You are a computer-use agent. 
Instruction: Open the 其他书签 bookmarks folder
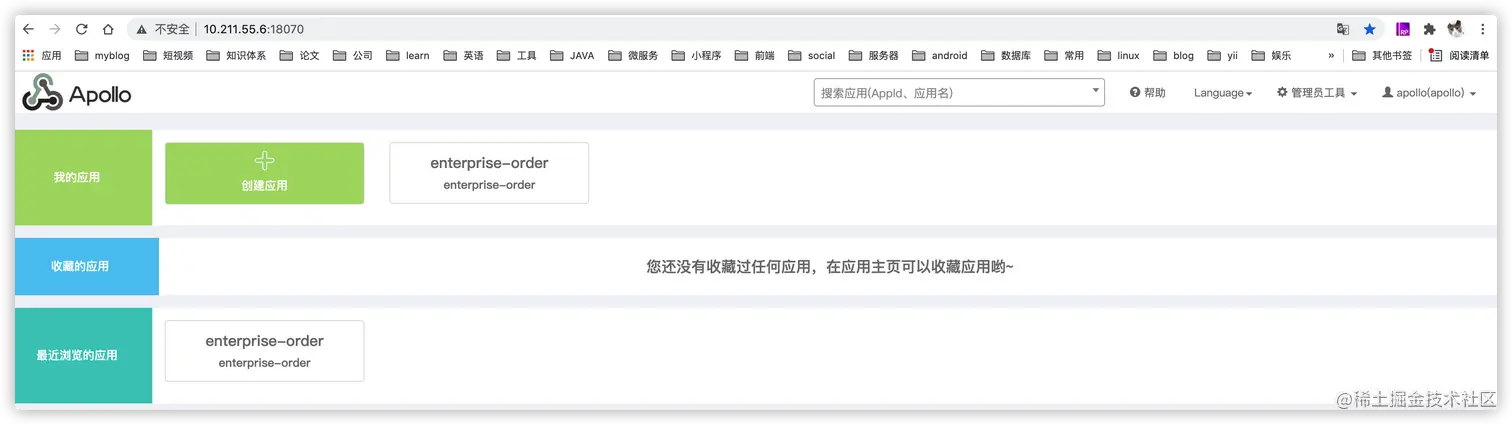coord(1383,56)
